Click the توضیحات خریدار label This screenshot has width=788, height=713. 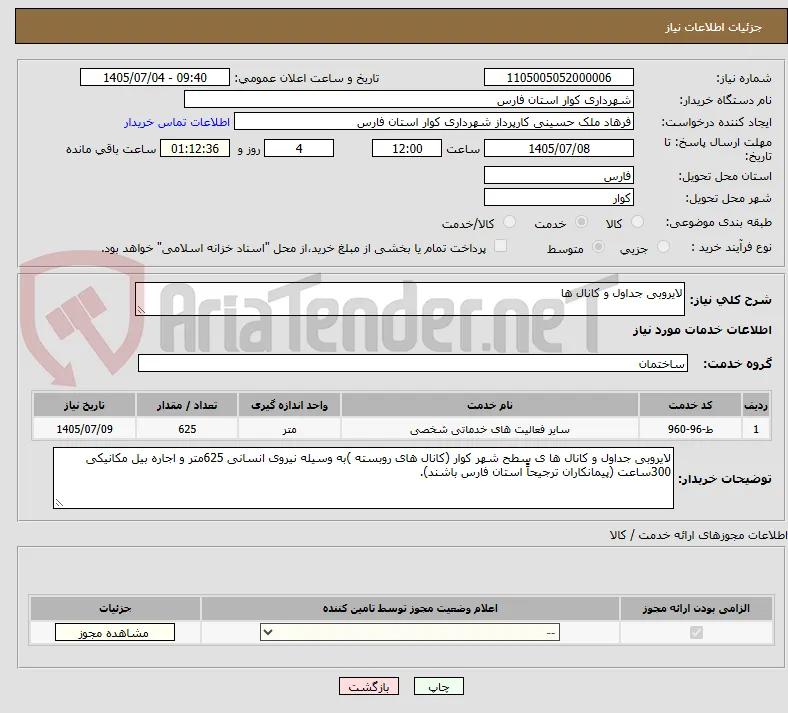click(725, 479)
